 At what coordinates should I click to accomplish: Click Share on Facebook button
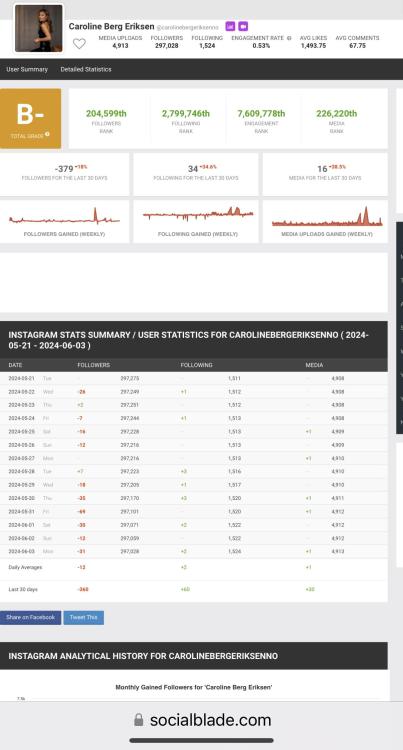pos(31,618)
